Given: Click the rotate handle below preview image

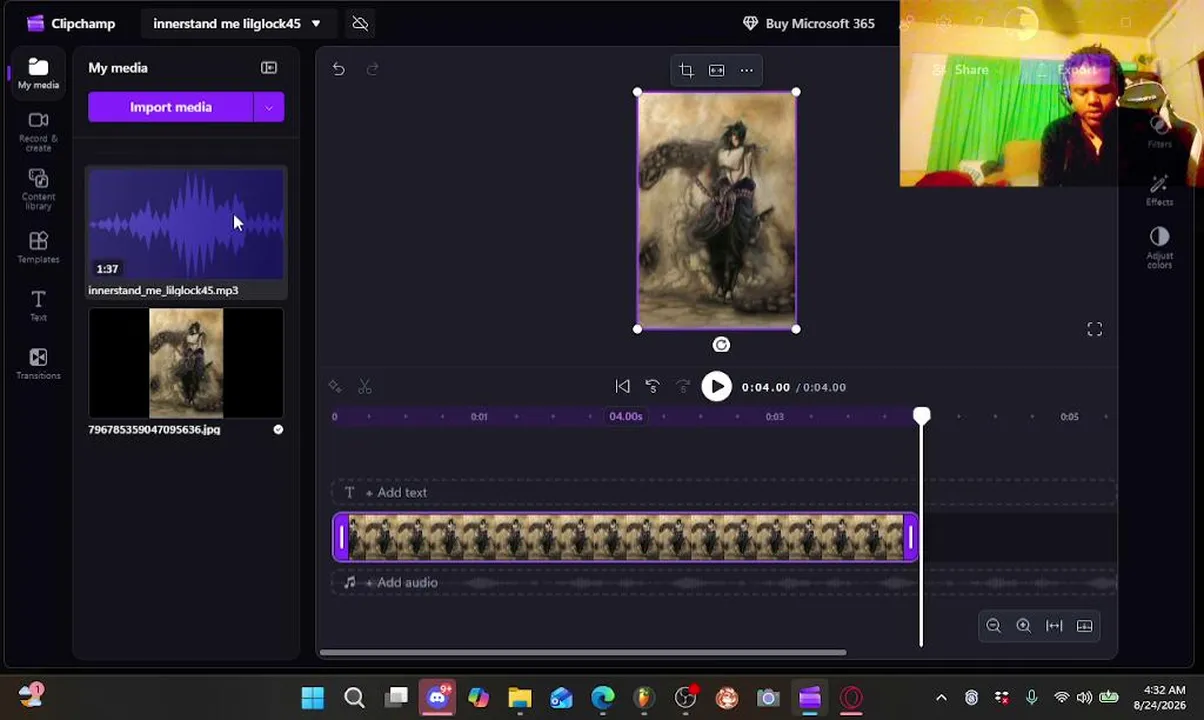Looking at the screenshot, I should click(x=721, y=345).
